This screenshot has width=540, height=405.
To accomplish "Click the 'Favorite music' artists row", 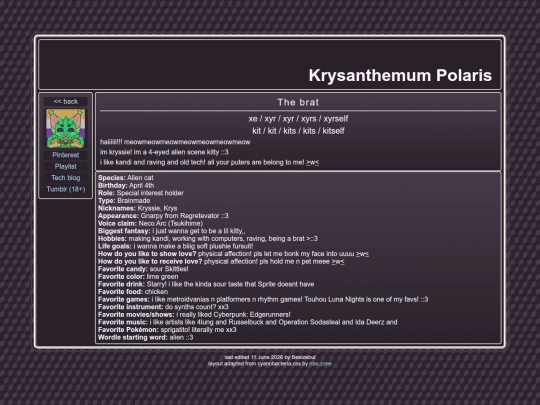I will pos(248,322).
